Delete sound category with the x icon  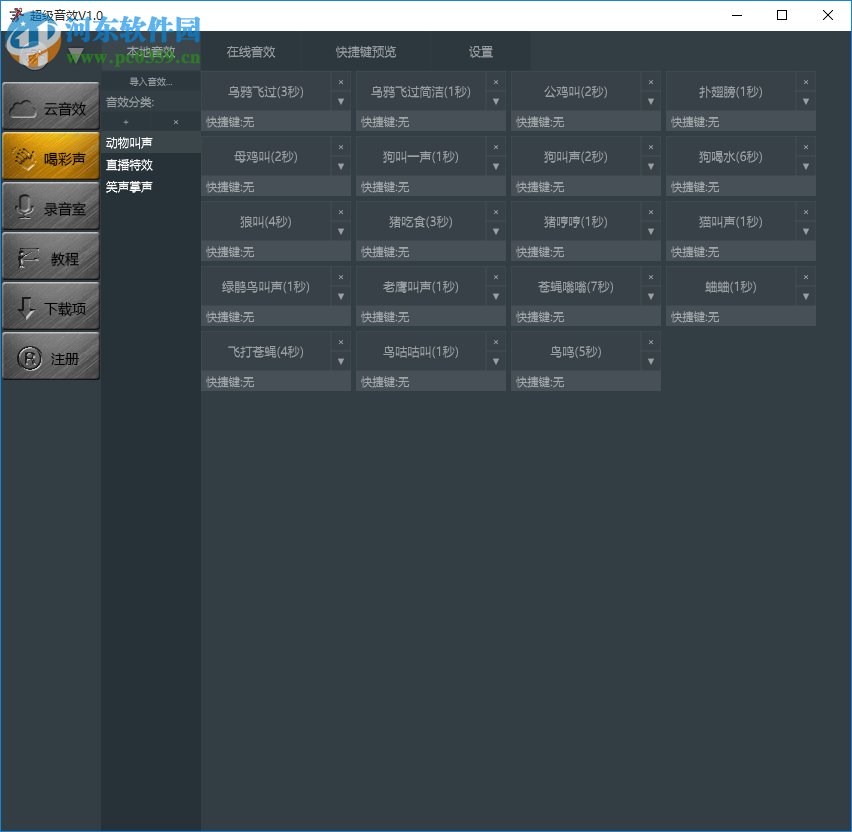coord(176,122)
